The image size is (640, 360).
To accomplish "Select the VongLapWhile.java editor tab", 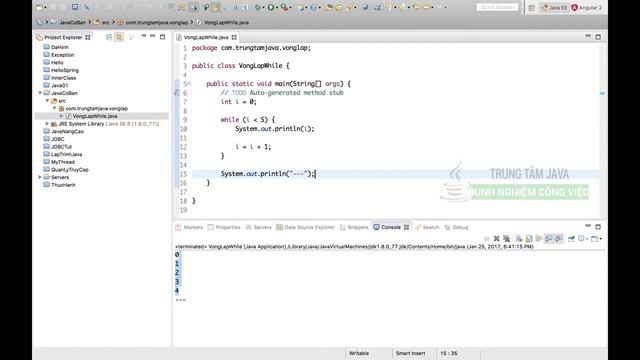I will point(206,37).
